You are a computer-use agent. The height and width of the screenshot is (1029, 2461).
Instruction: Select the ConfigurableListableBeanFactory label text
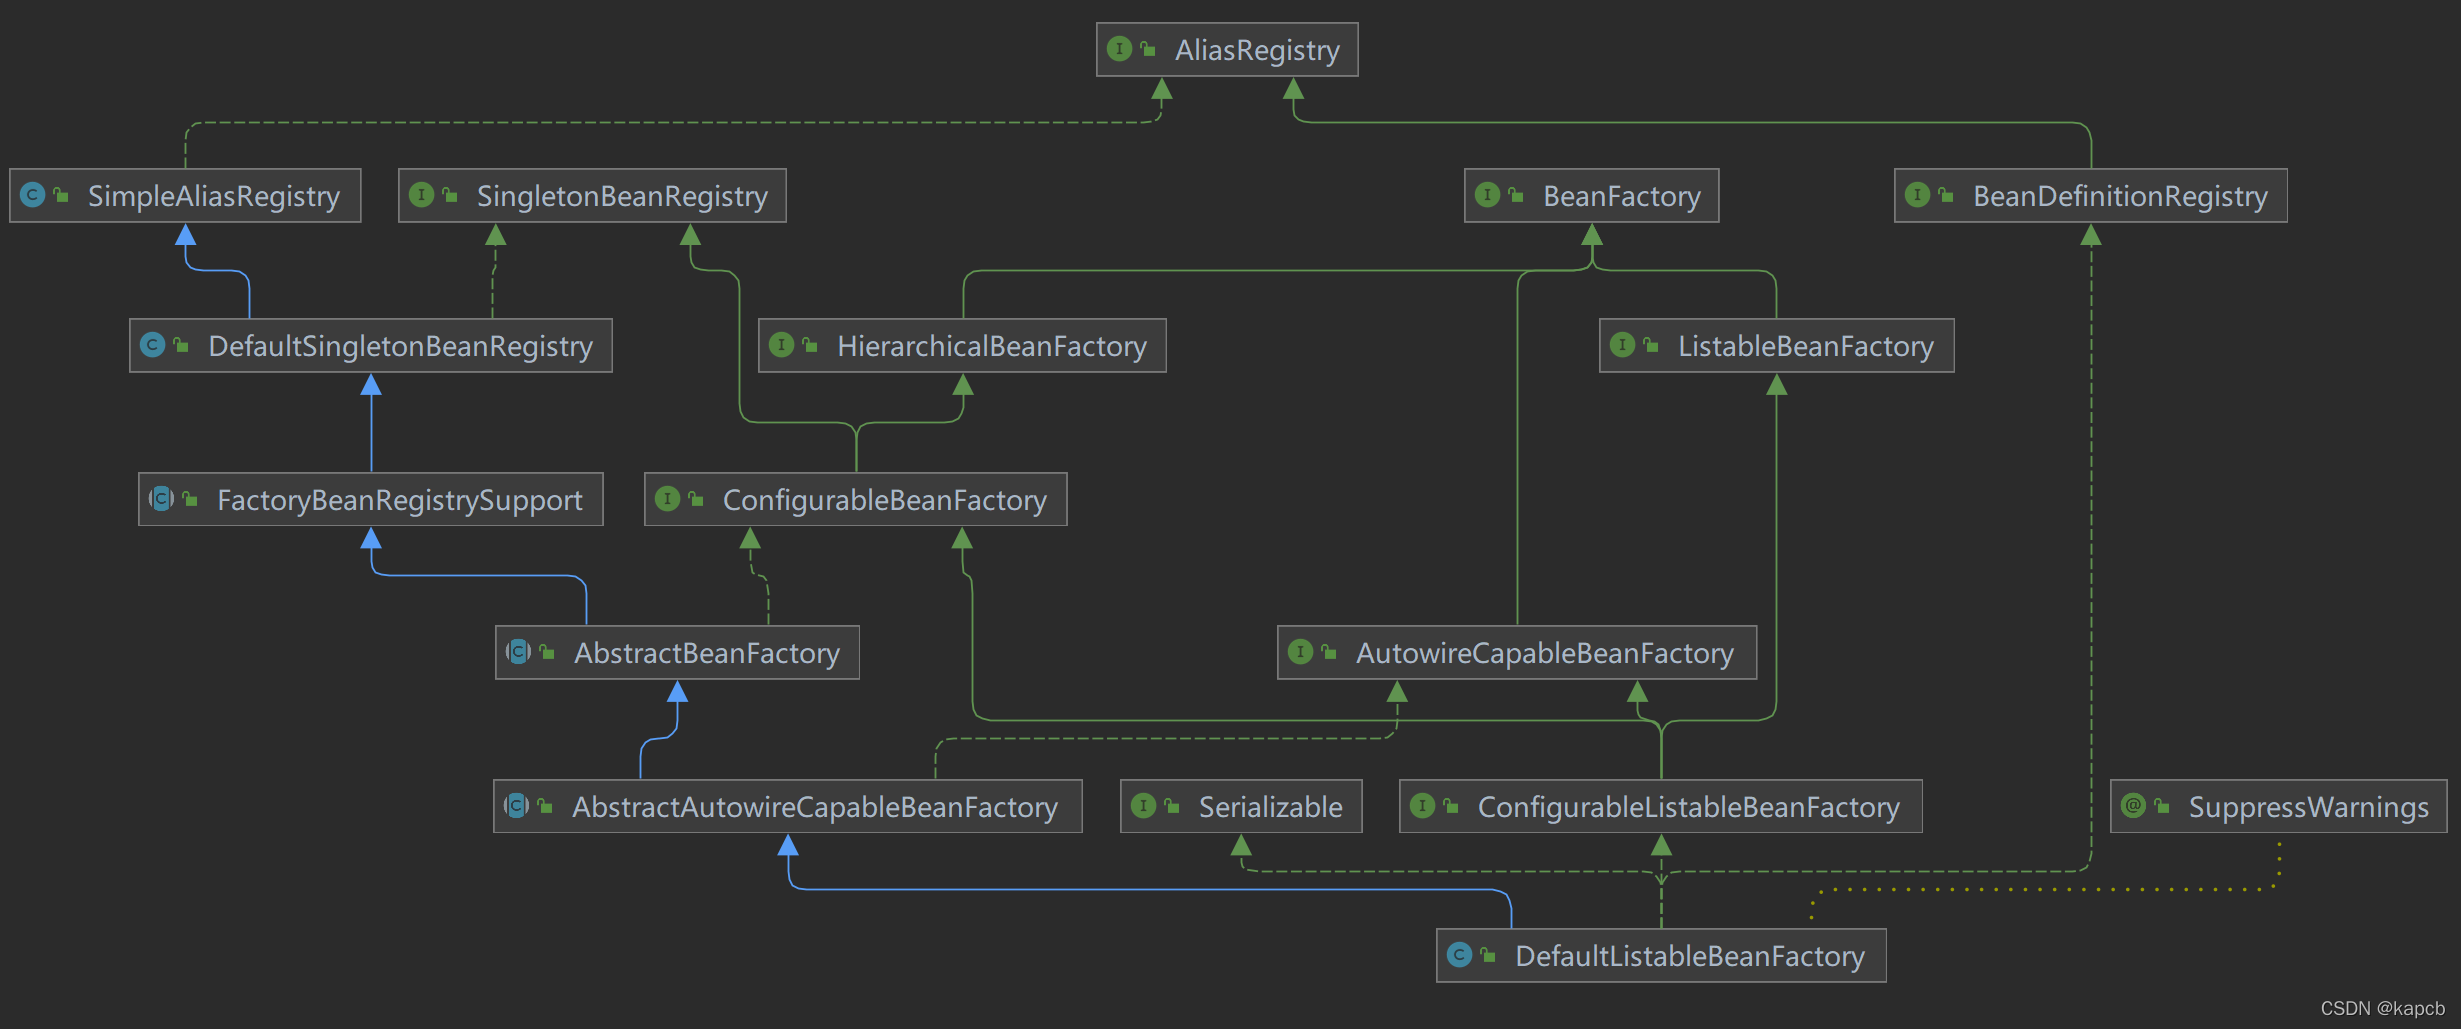pos(1689,807)
